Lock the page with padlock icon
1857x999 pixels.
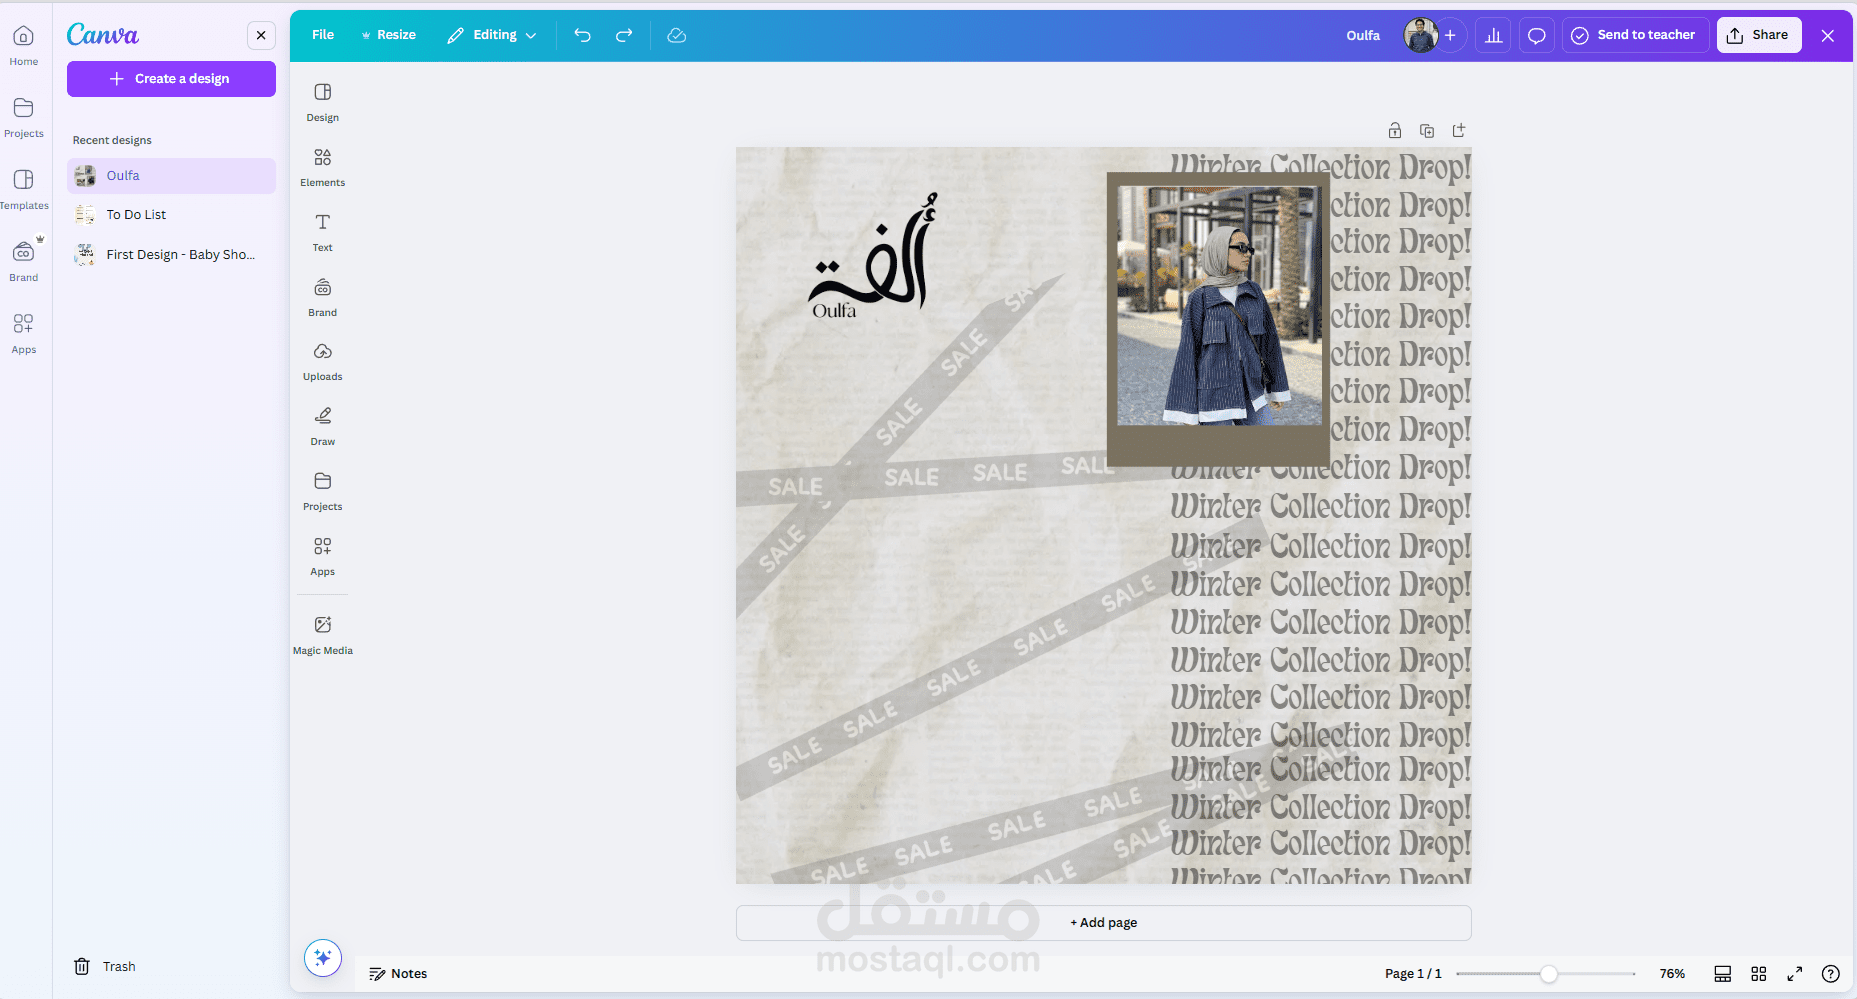coord(1395,131)
